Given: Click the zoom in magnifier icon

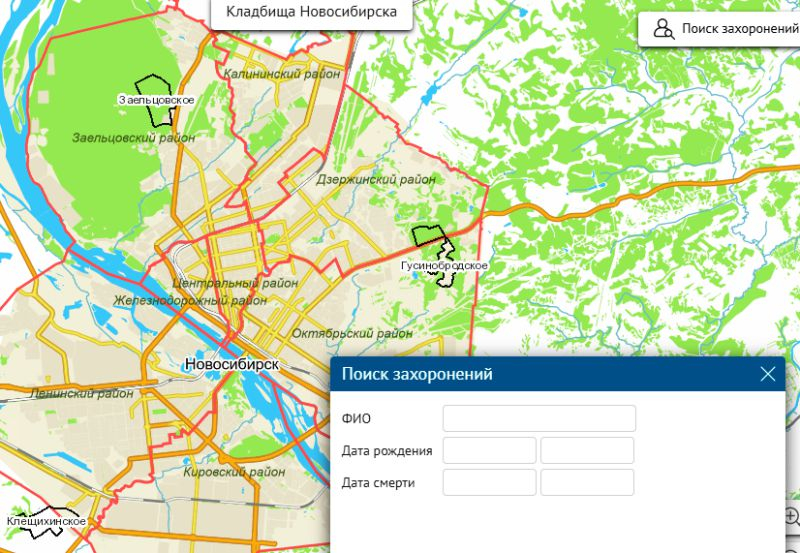Looking at the screenshot, I should click(x=792, y=517).
